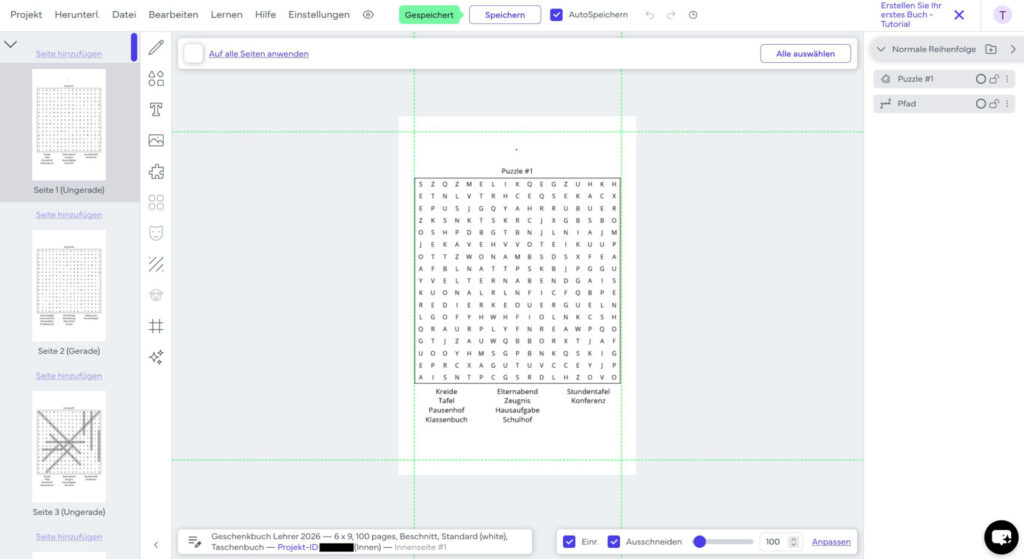The height and width of the screenshot is (559, 1024).
Task: Toggle Puzzle #1 layer visibility circle
Action: click(x=981, y=79)
